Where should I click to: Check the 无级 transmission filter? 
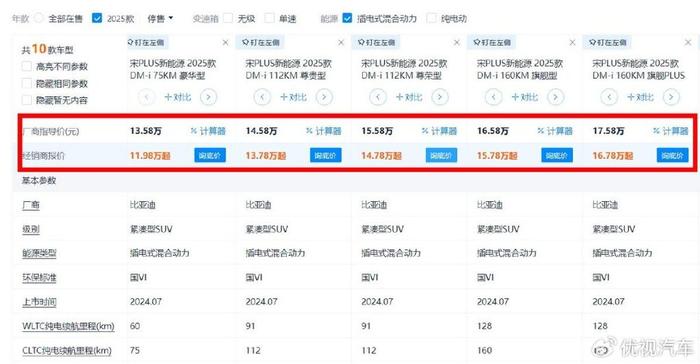pos(228,18)
